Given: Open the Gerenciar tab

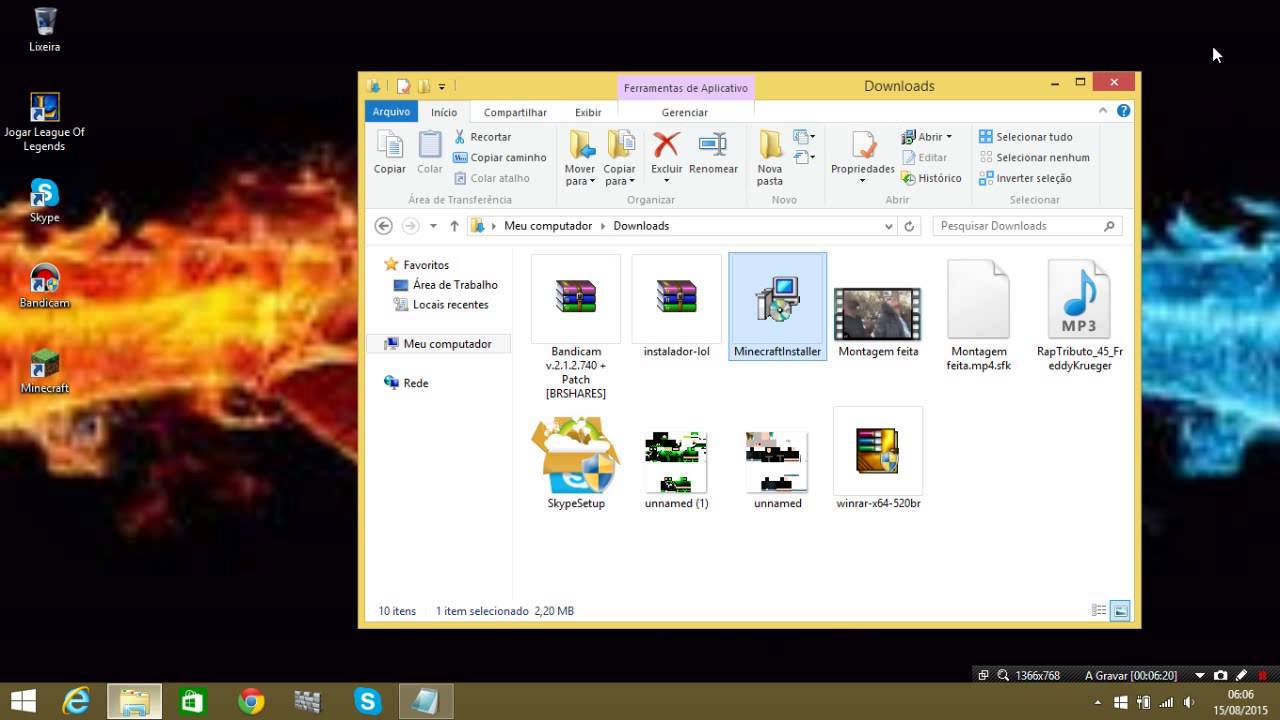Looking at the screenshot, I should (685, 112).
